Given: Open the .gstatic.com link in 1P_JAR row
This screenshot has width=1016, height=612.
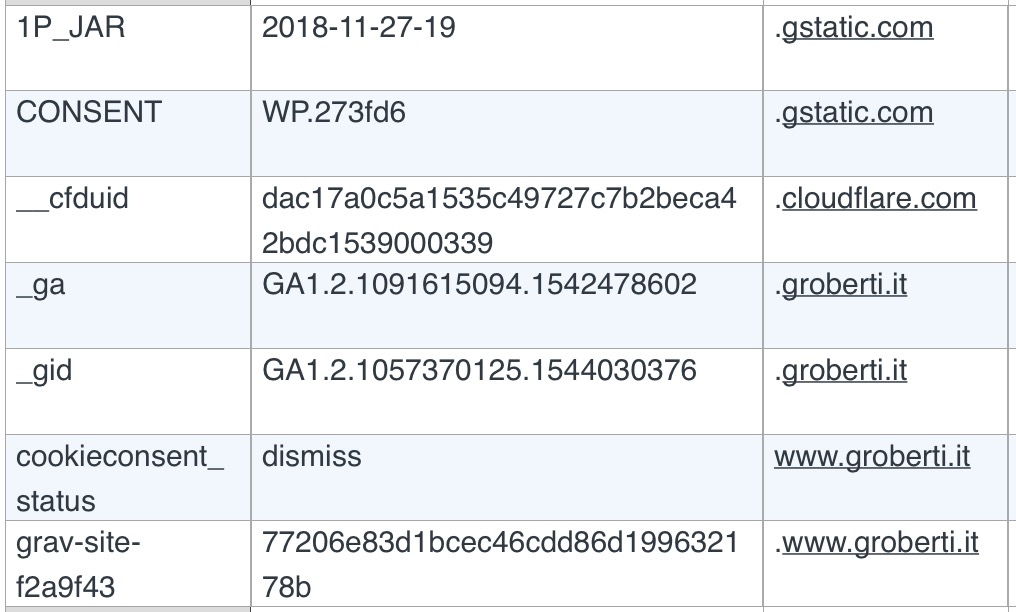Looking at the screenshot, I should (854, 28).
